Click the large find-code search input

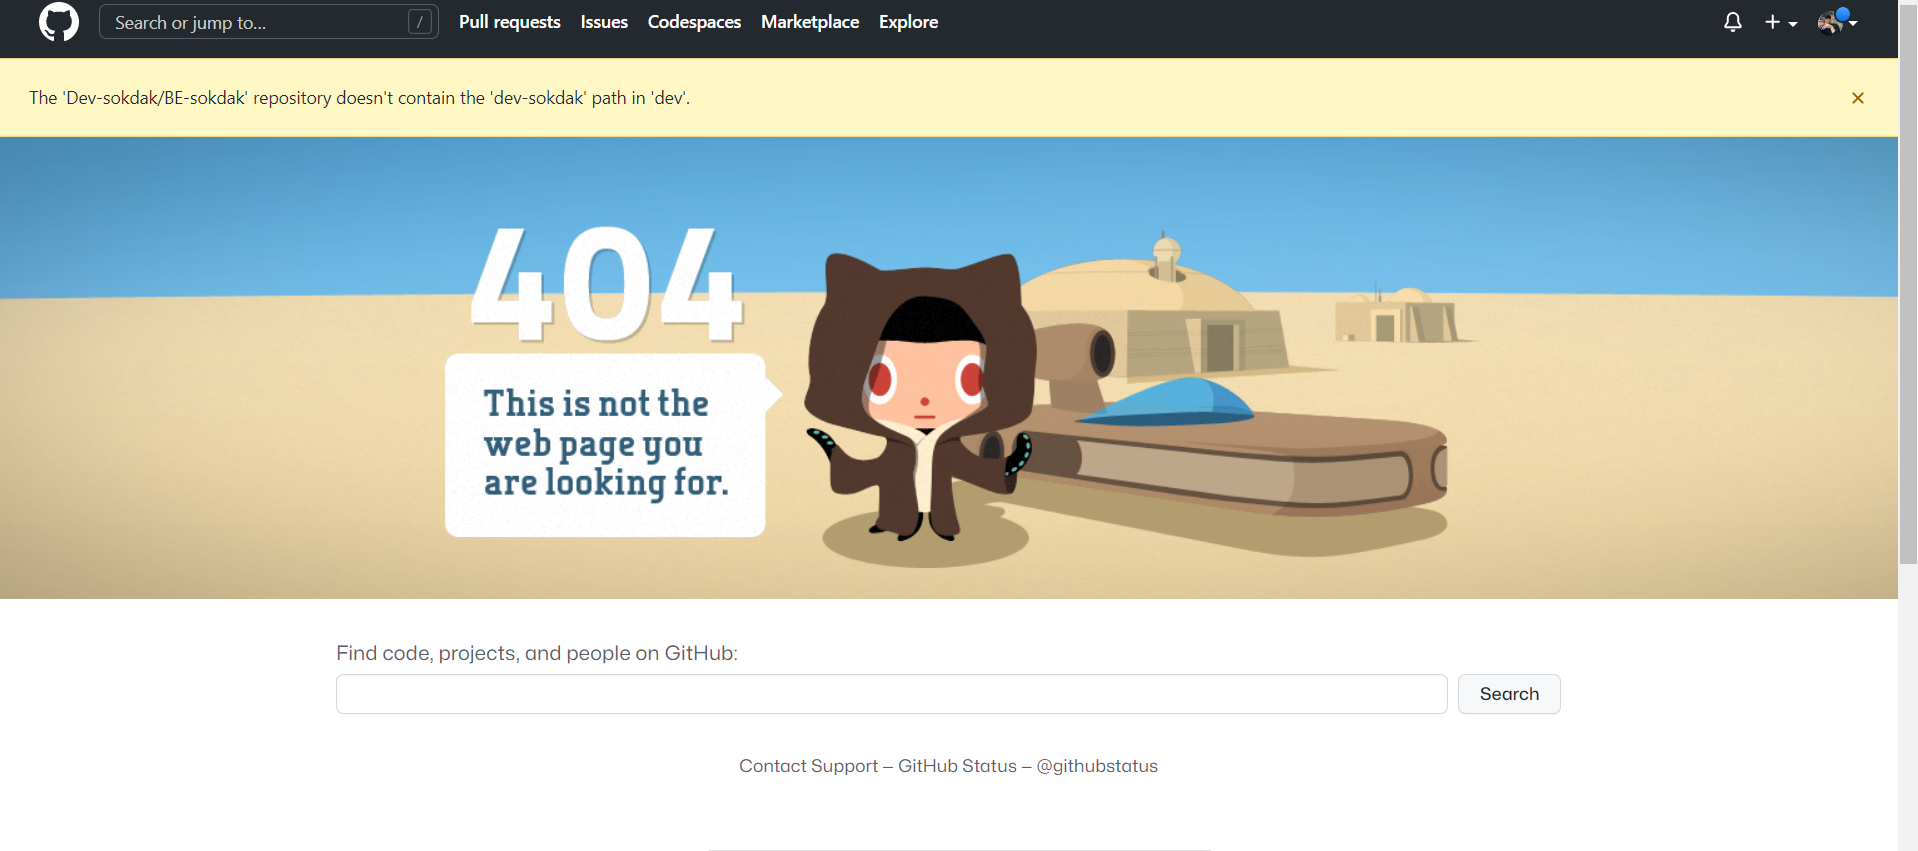click(891, 694)
